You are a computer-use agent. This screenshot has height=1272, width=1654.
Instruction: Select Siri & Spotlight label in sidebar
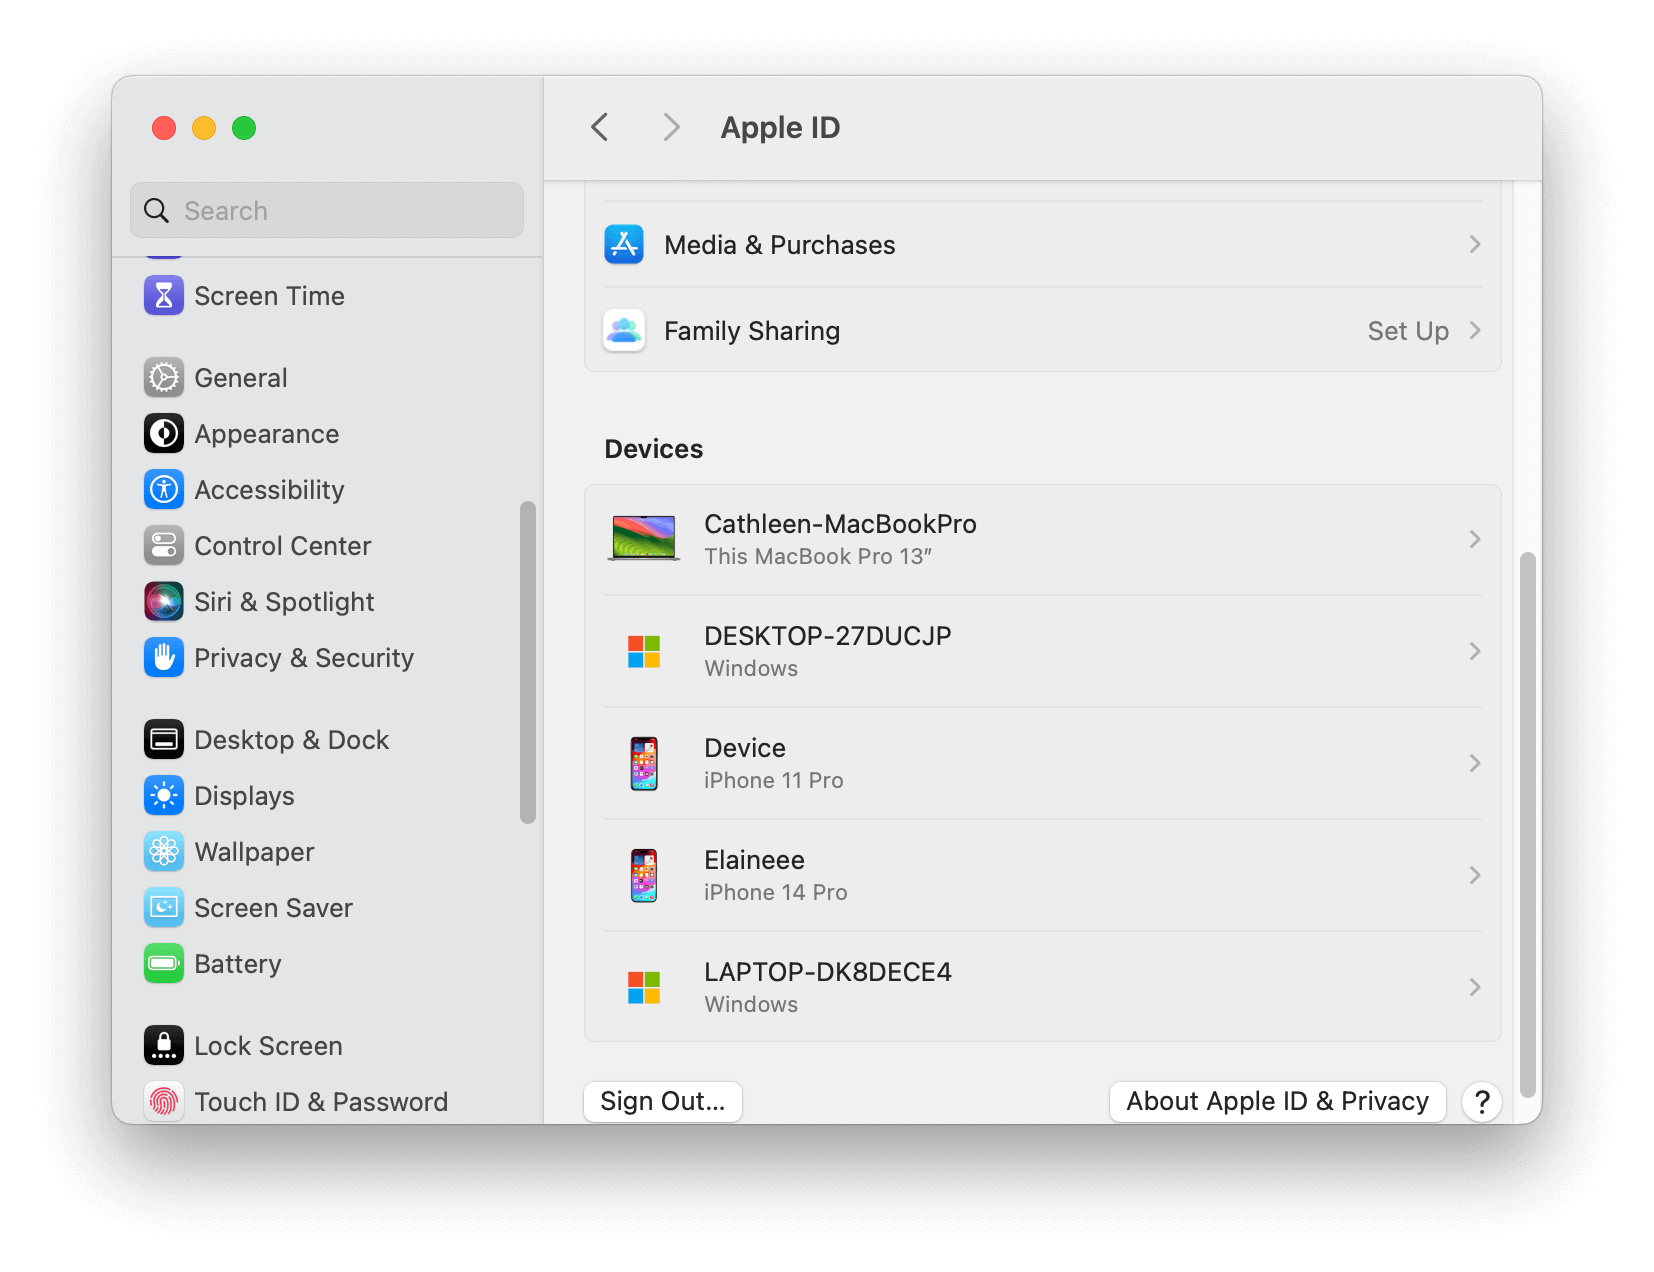click(285, 602)
